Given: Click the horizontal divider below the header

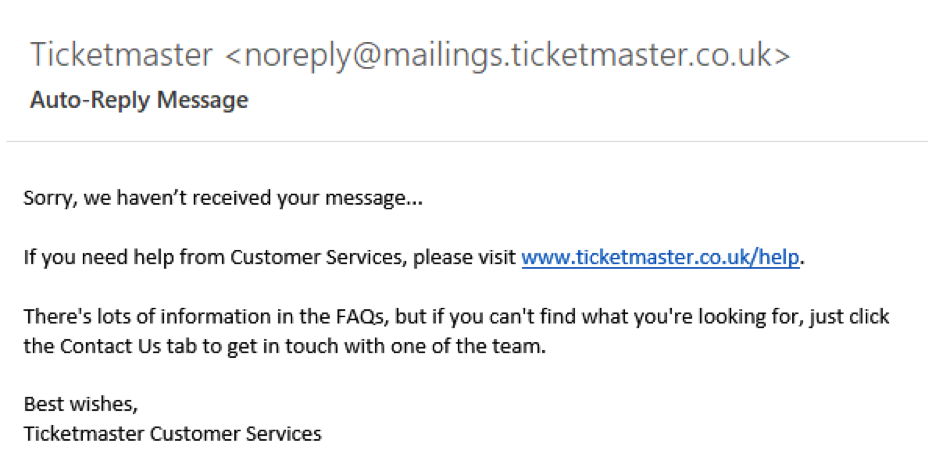Looking at the screenshot, I should point(467,142).
